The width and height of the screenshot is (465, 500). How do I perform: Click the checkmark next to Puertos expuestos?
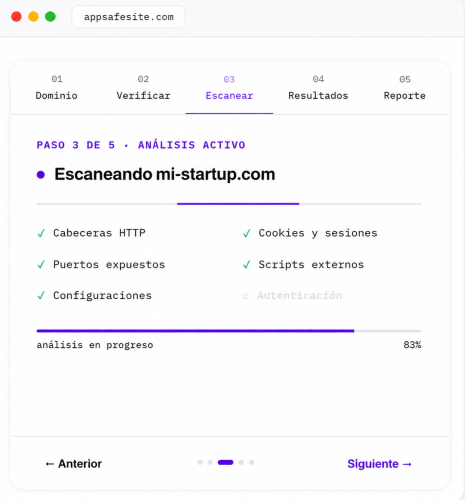coord(41,265)
